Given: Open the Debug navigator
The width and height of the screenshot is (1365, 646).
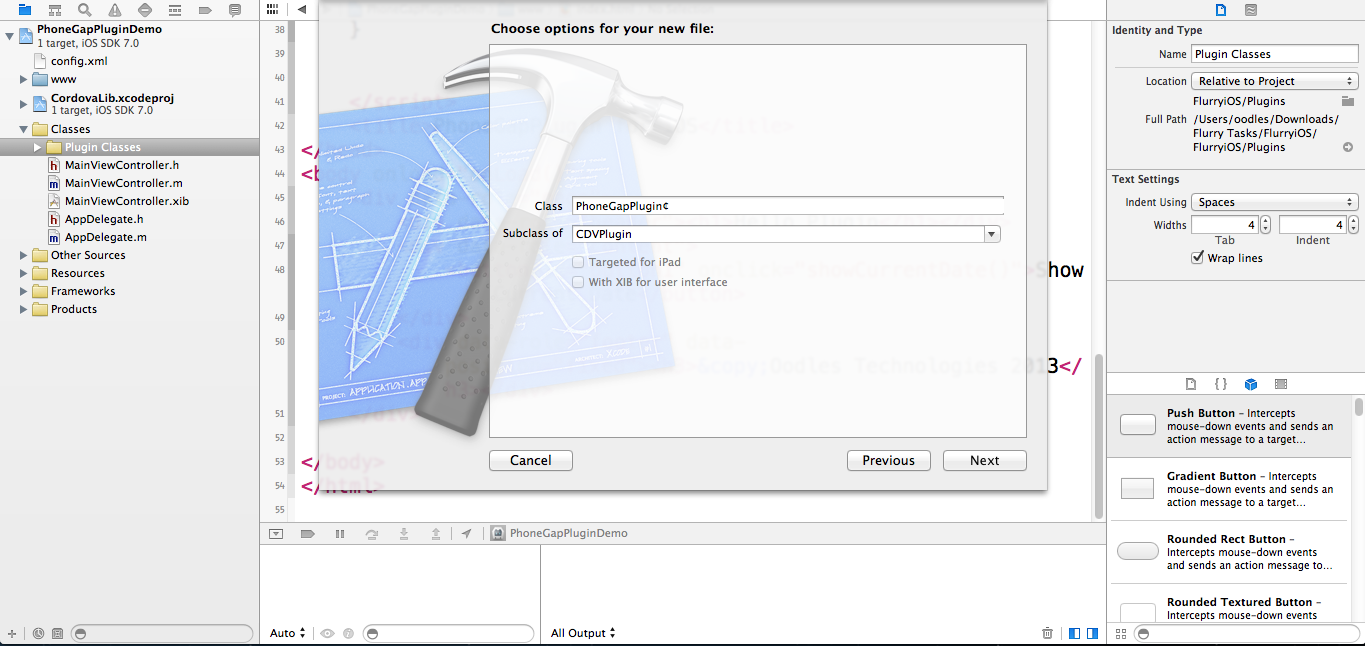Looking at the screenshot, I should [175, 10].
